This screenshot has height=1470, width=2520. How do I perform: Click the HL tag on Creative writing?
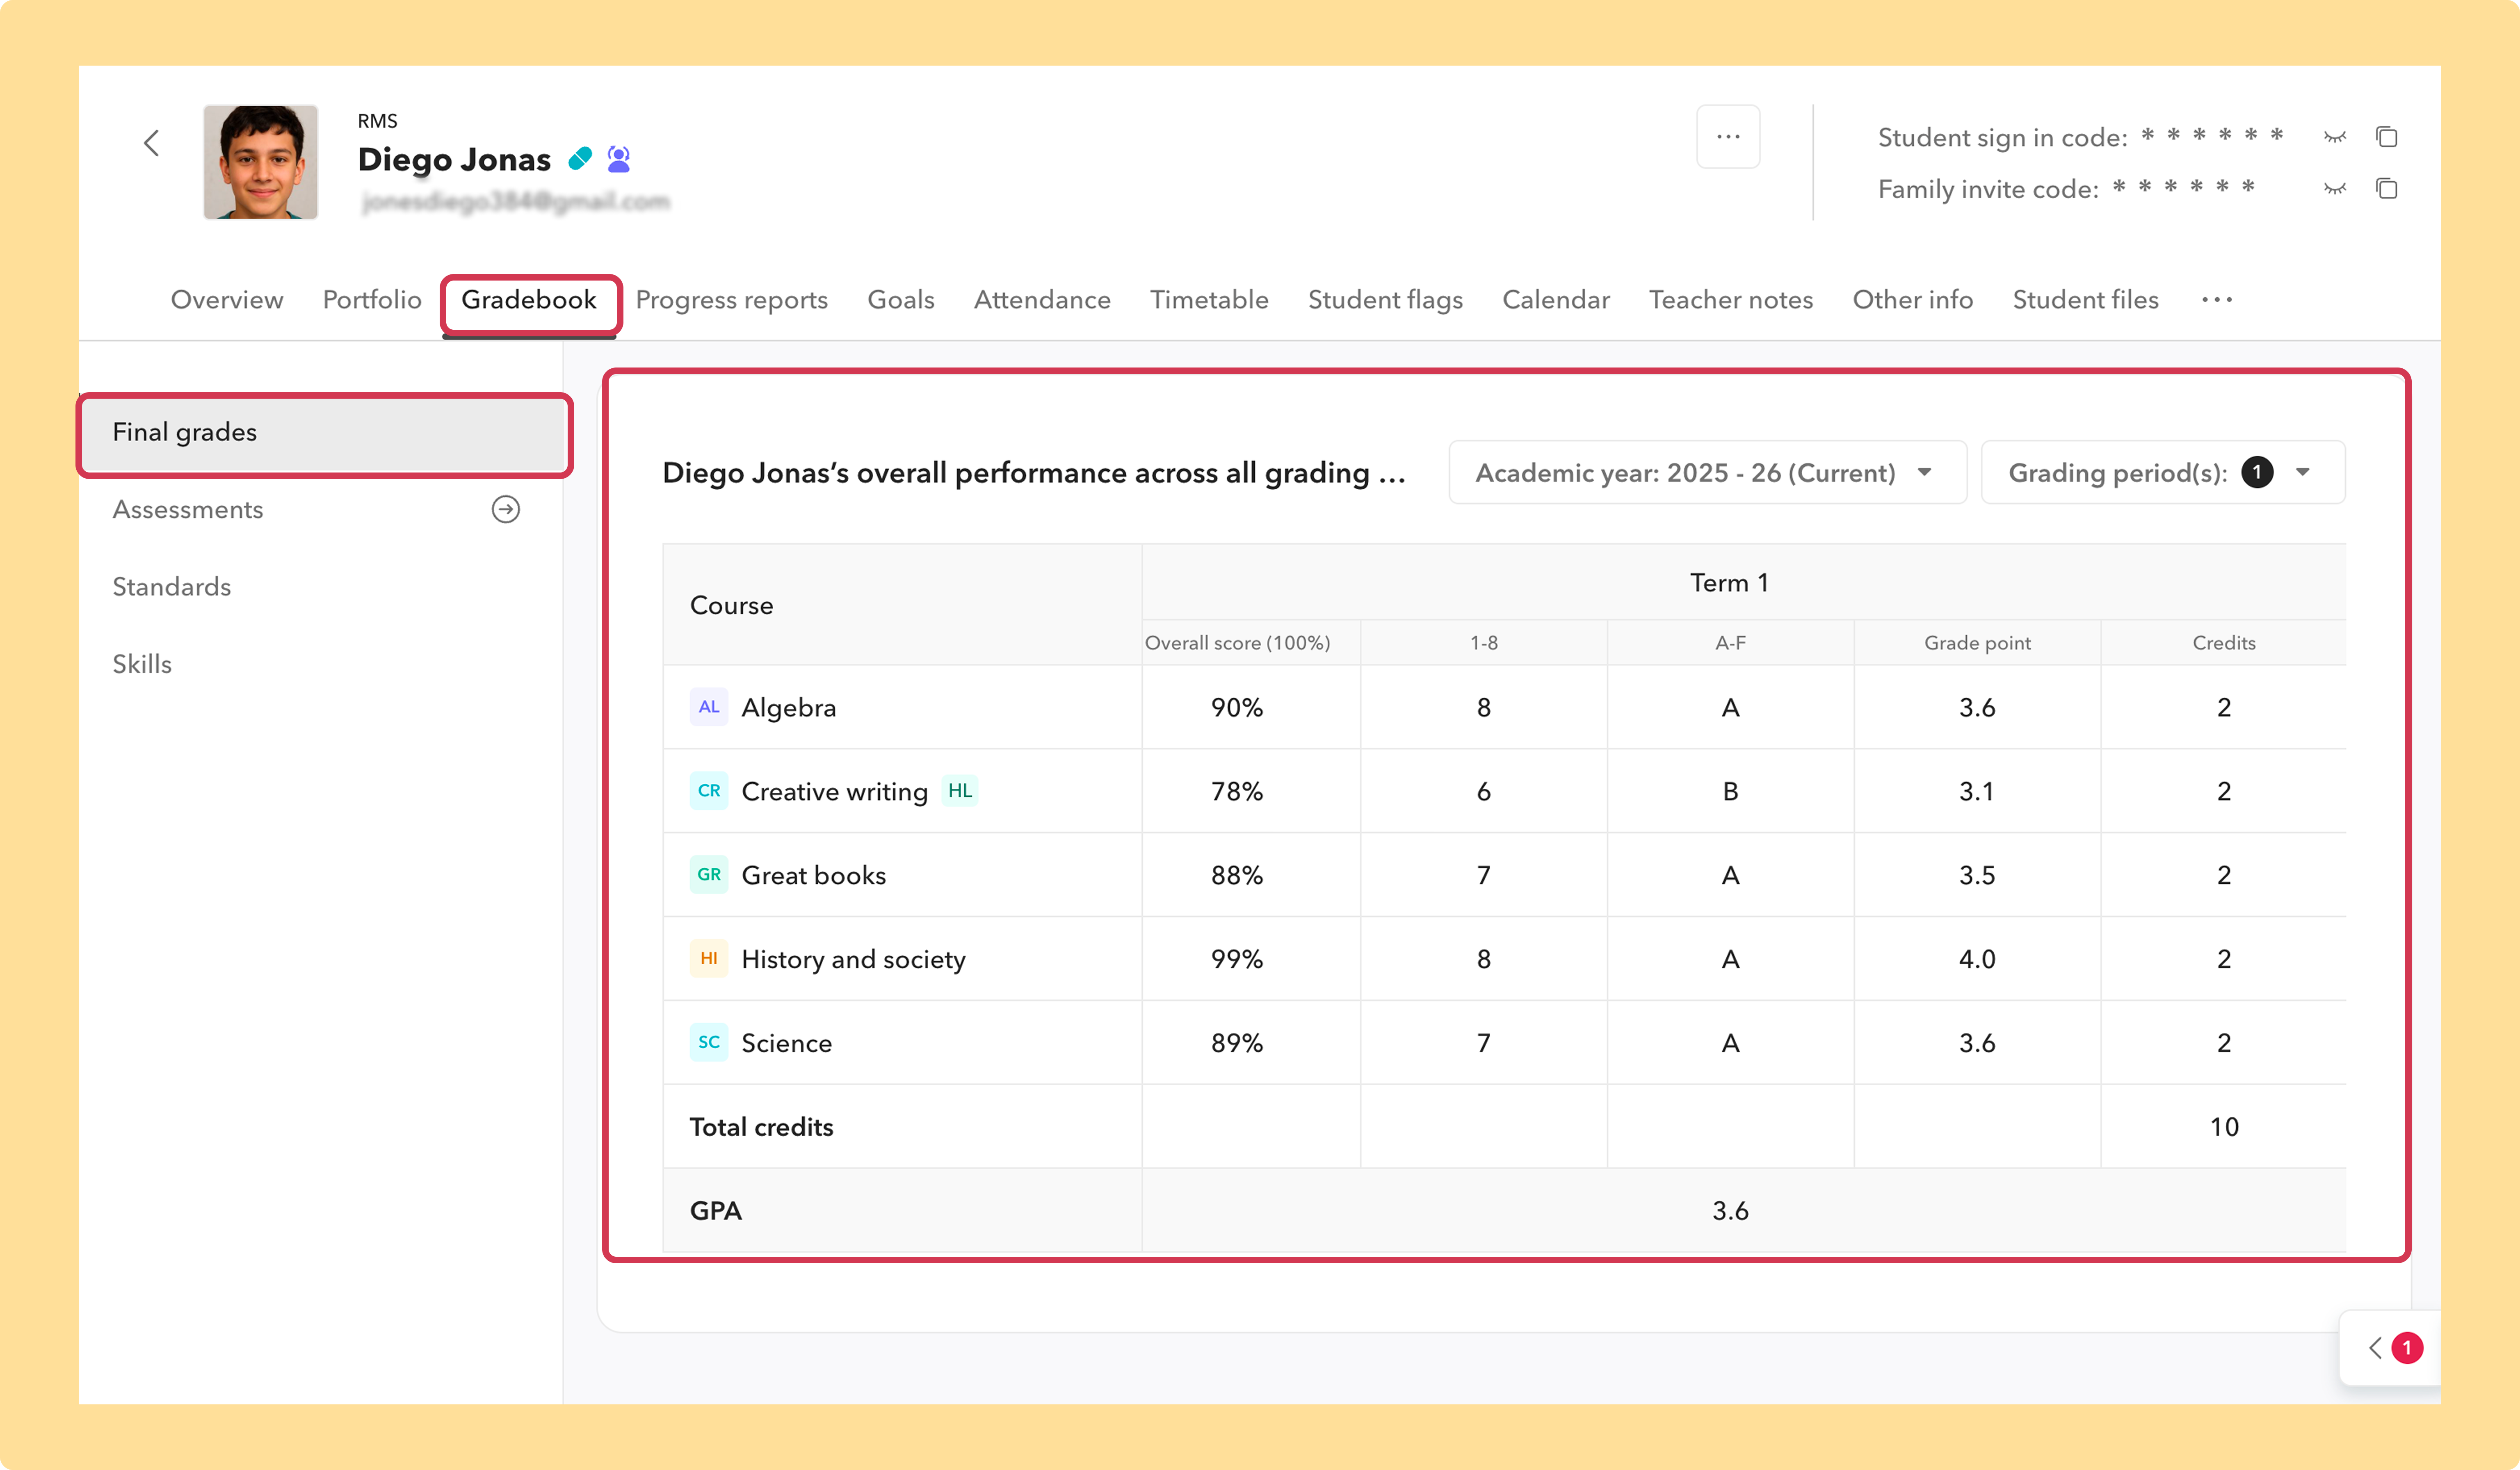tap(960, 791)
